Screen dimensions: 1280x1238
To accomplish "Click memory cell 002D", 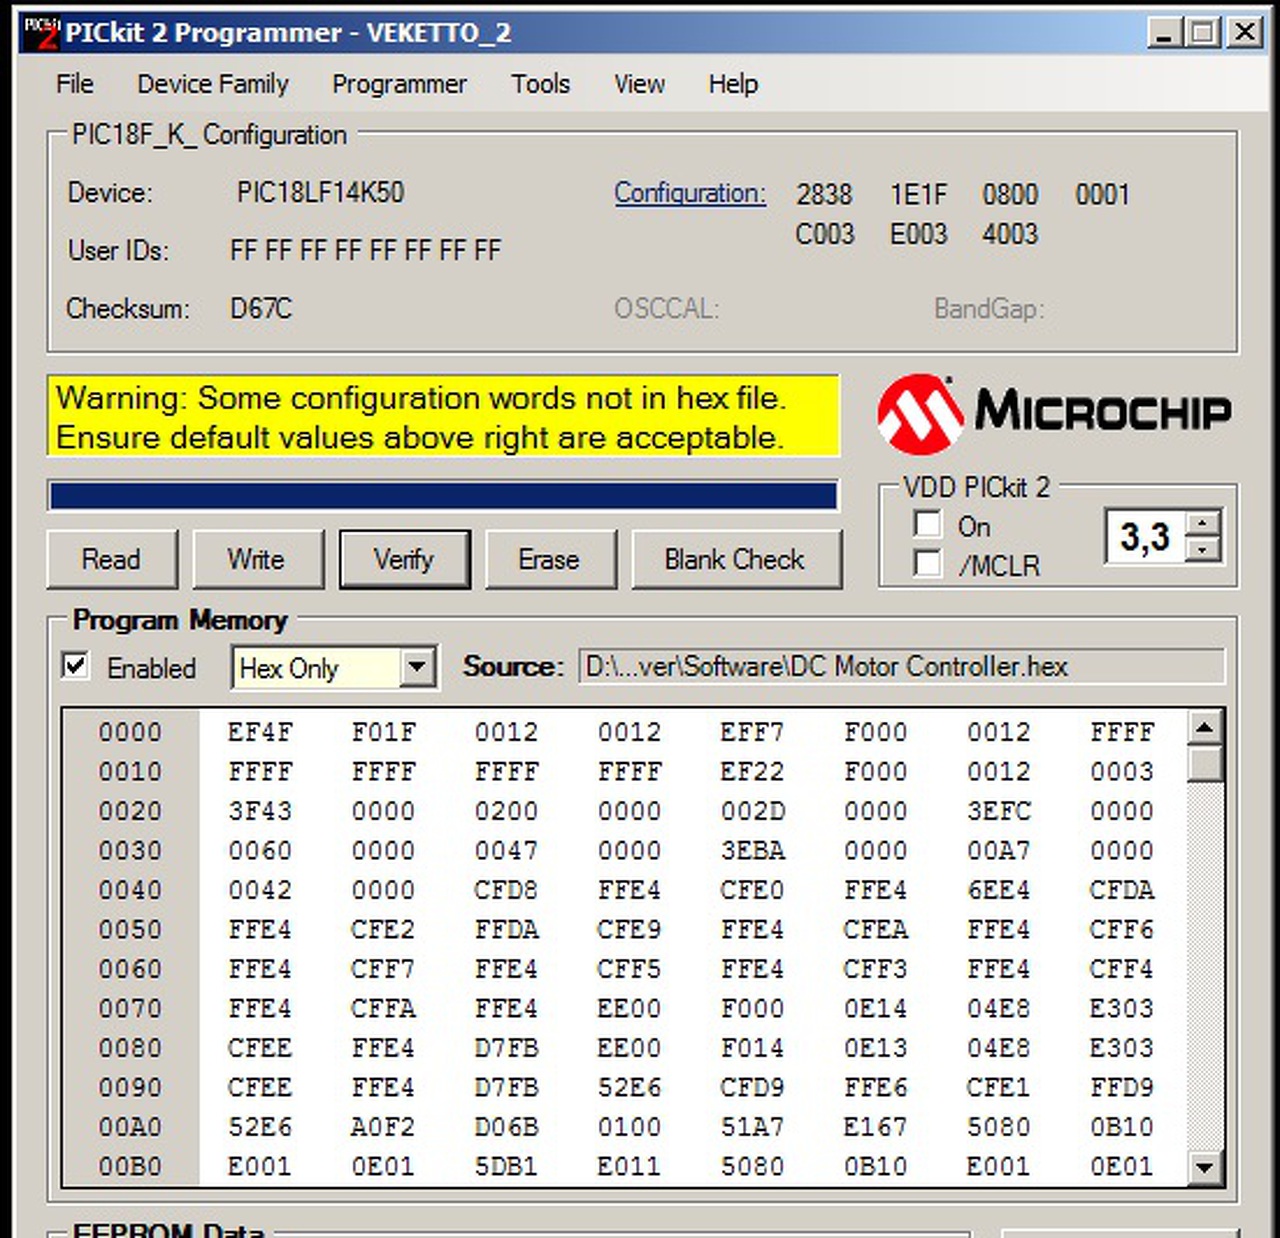I will [752, 811].
